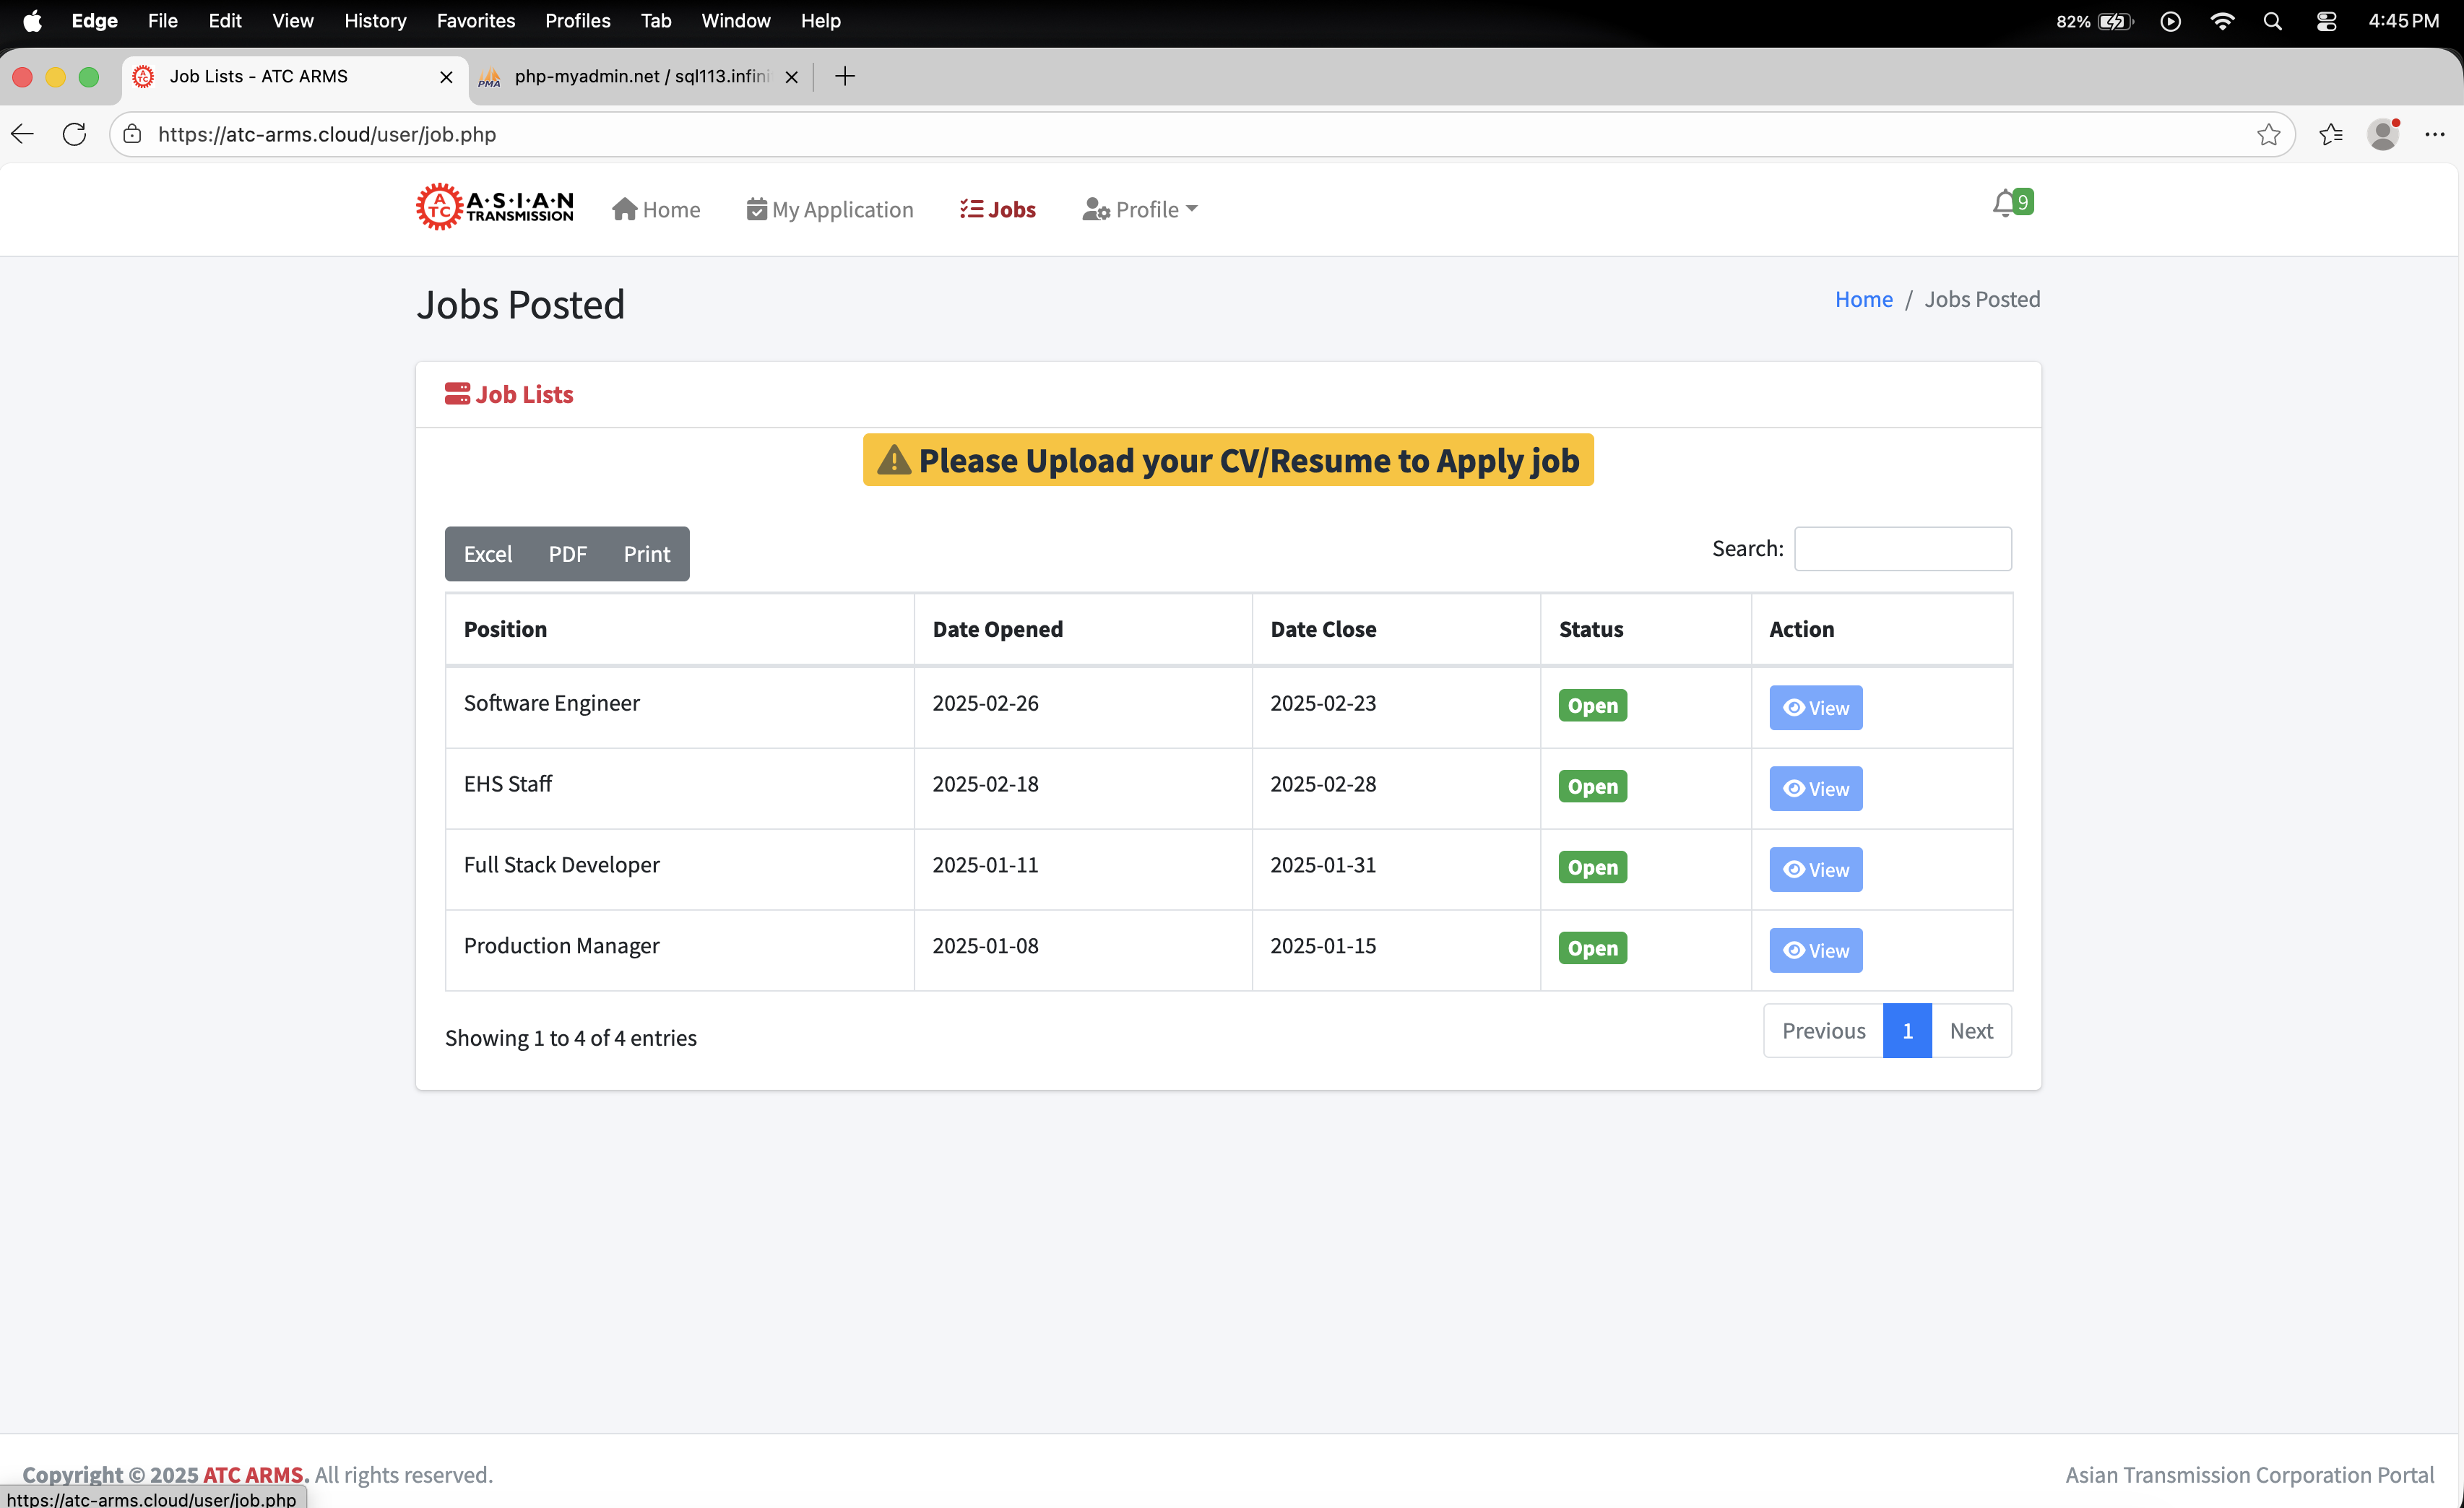This screenshot has height=1508, width=2464.
Task: View the Production Manager job
Action: 1815,950
